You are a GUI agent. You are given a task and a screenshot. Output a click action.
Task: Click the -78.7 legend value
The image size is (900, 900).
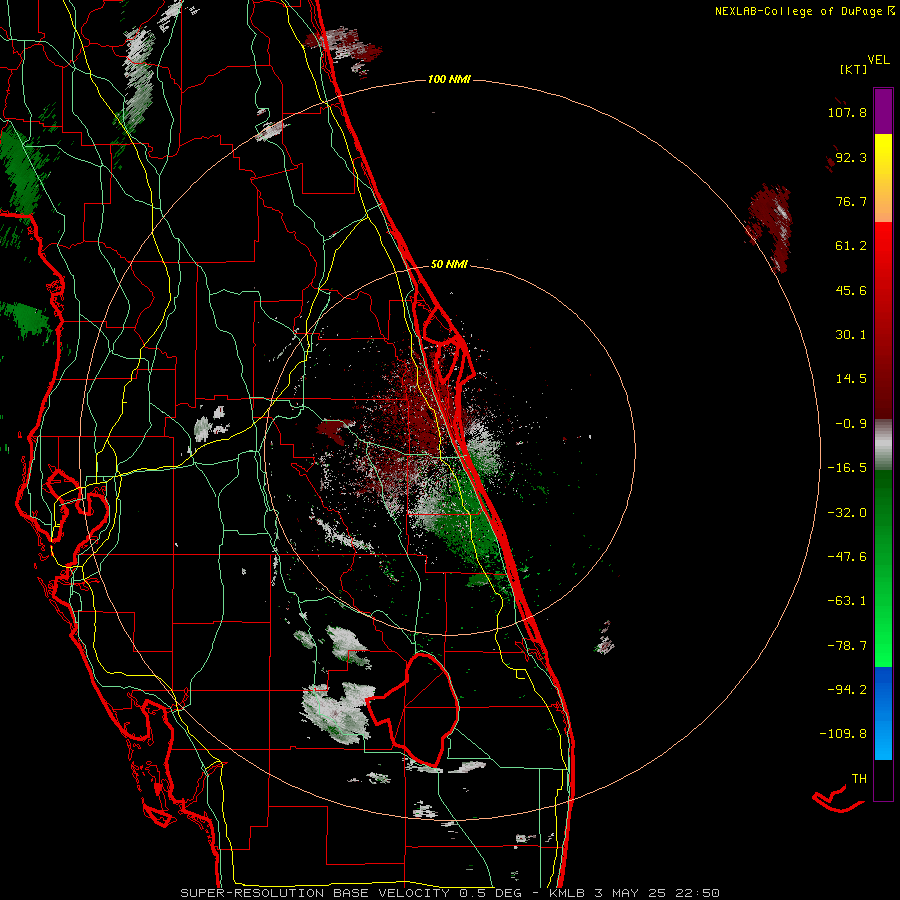coord(847,646)
